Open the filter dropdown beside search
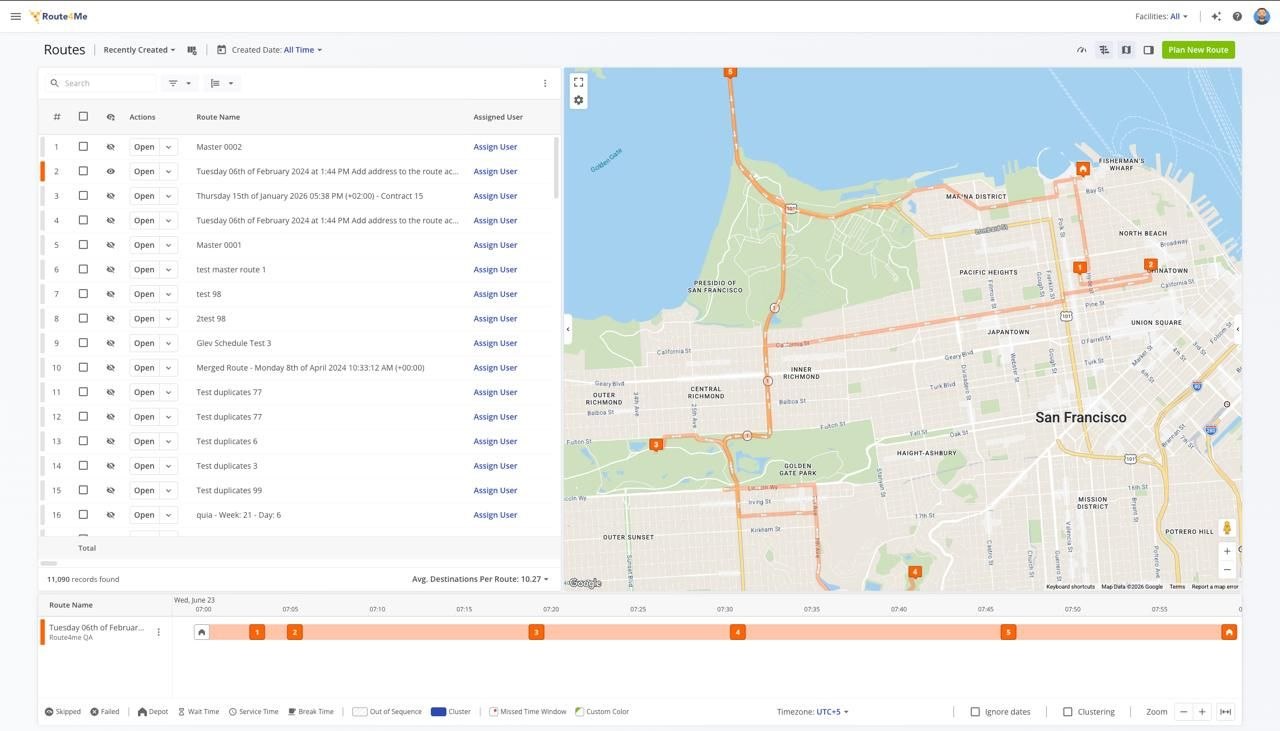The height and width of the screenshot is (731, 1280). 180,83
